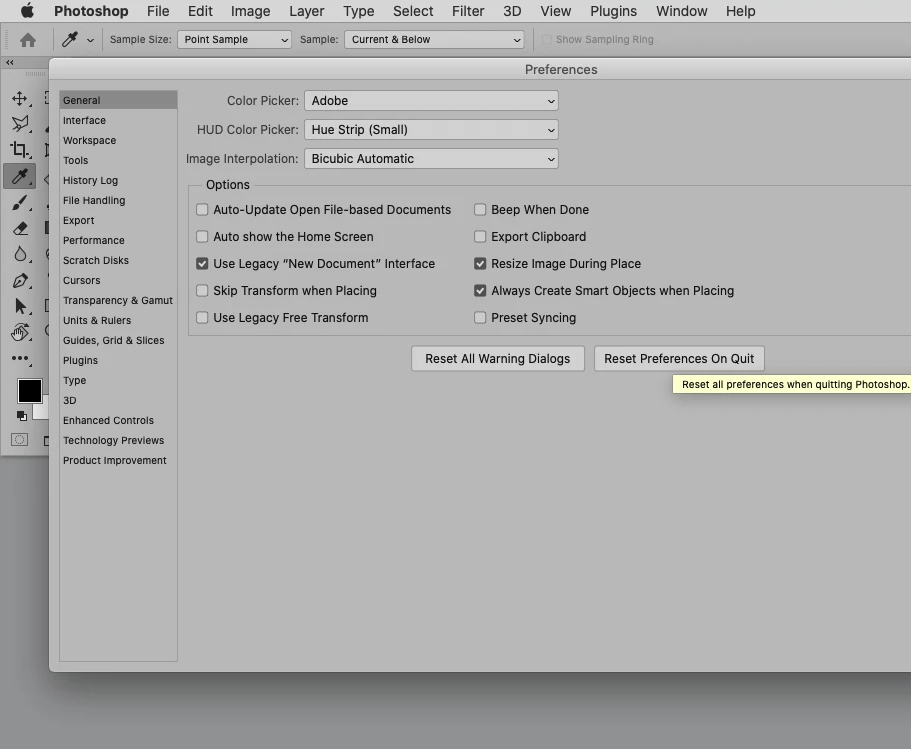911x749 pixels.
Task: Select the Polygonal Lasso tool
Action: 20,124
